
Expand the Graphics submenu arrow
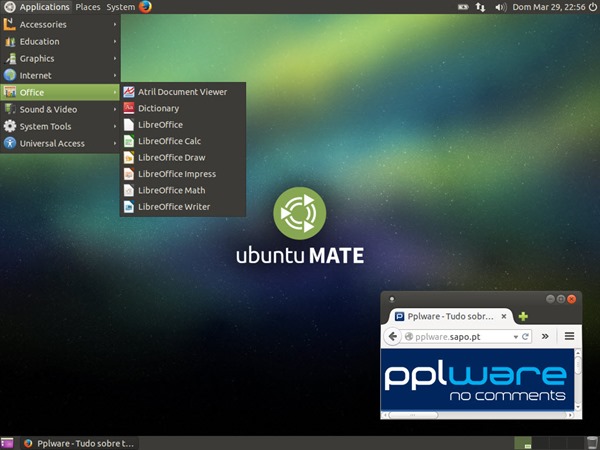[x=114, y=58]
